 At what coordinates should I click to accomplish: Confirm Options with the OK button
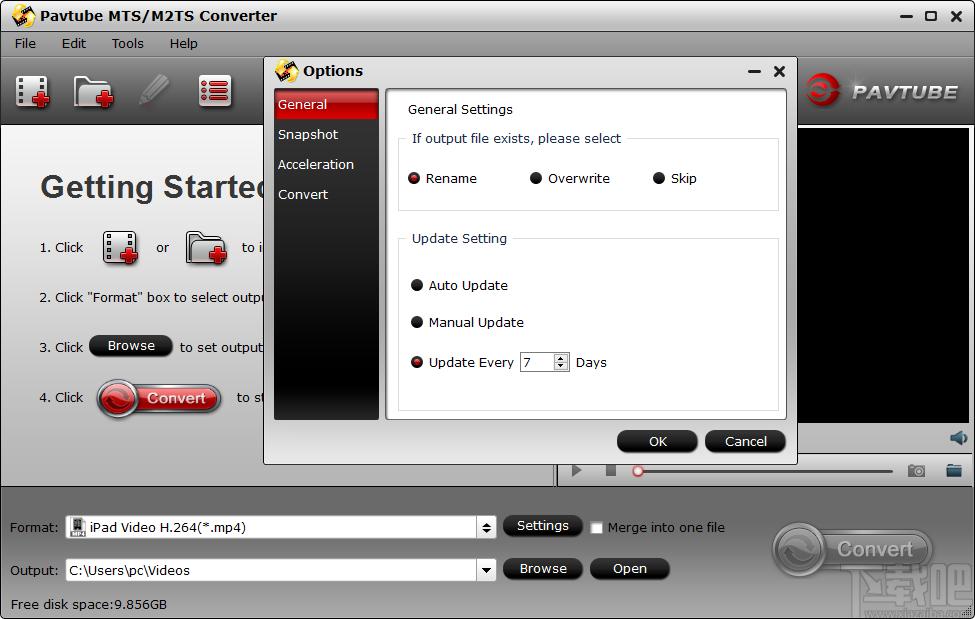657,442
